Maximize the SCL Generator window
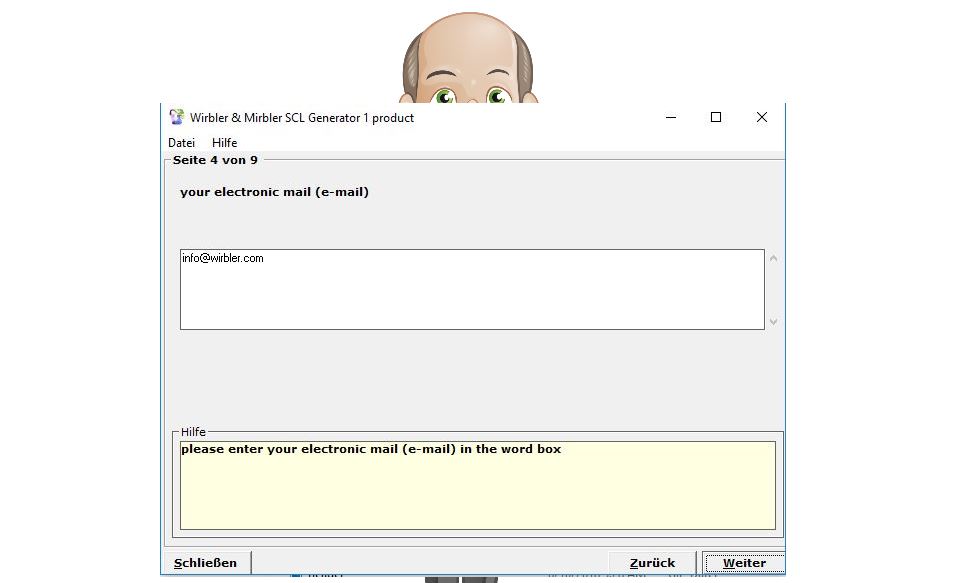 [x=716, y=117]
